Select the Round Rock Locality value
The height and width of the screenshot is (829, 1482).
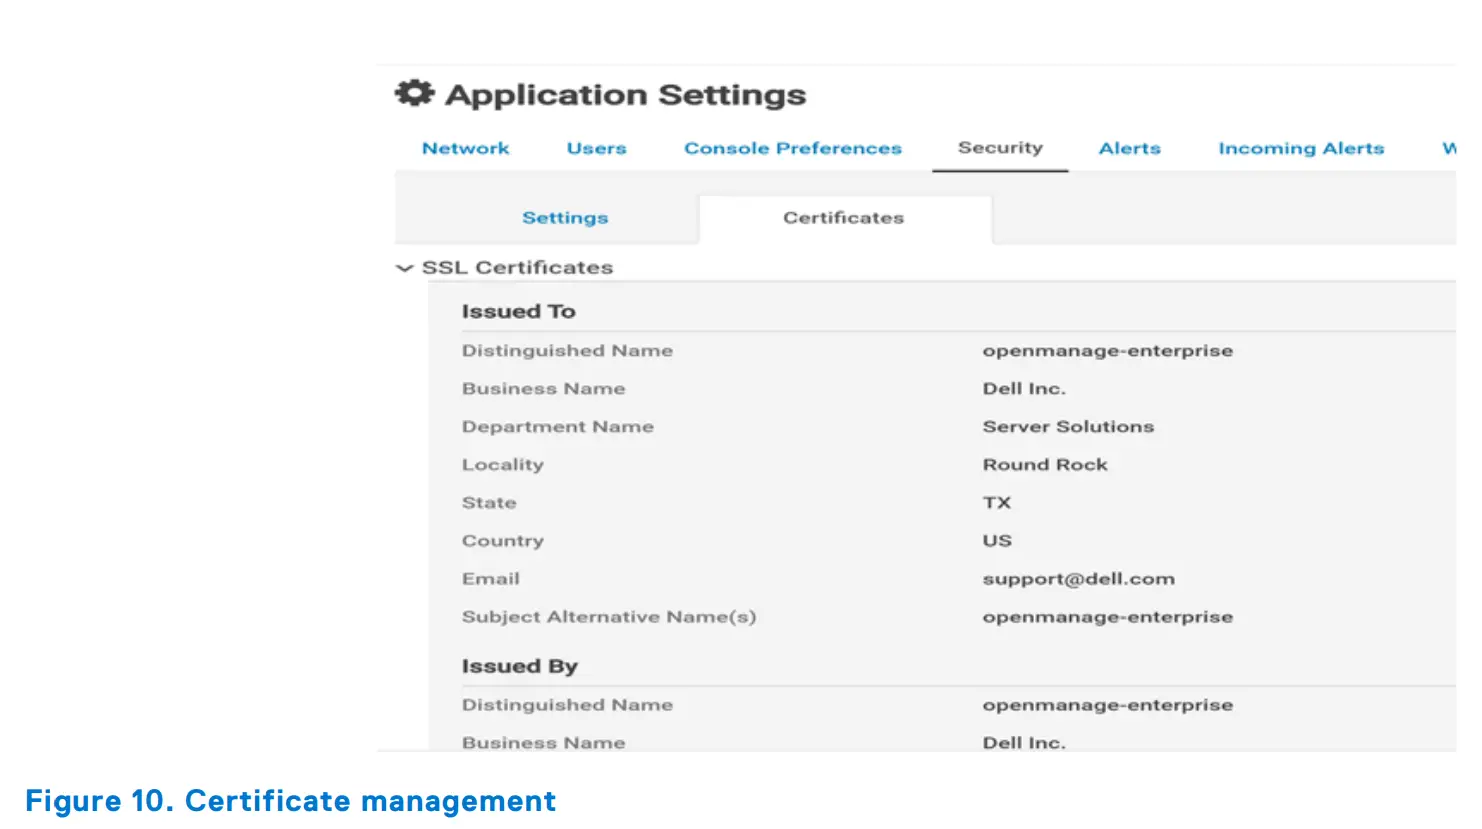[1044, 464]
